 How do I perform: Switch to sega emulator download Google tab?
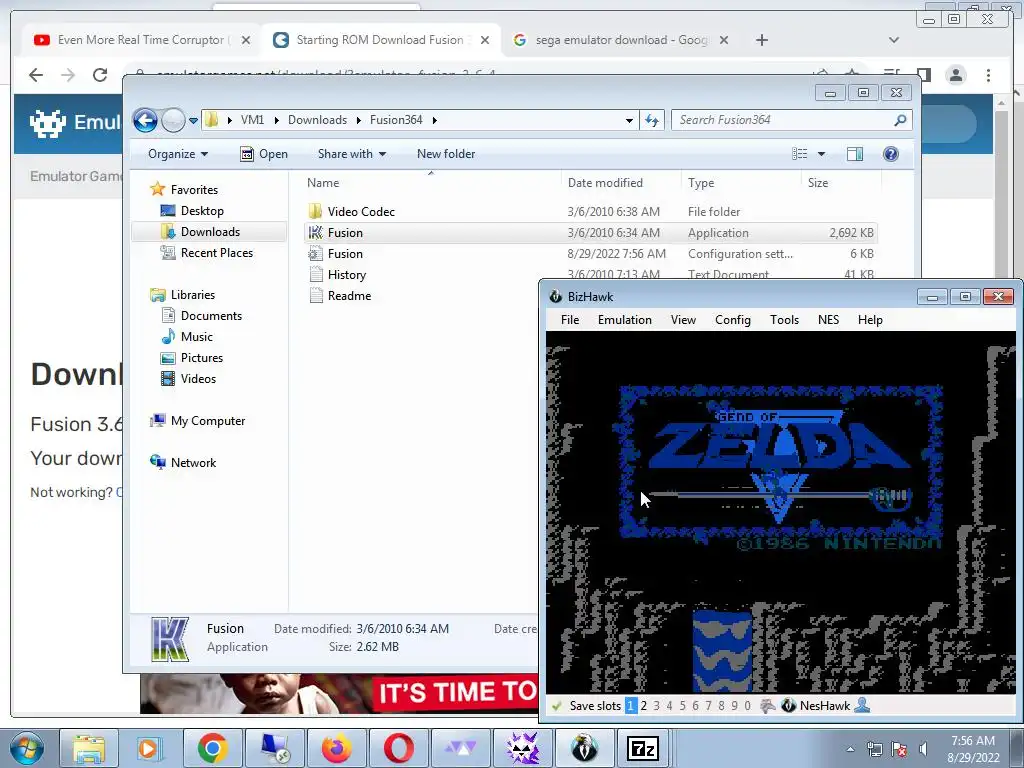(620, 40)
